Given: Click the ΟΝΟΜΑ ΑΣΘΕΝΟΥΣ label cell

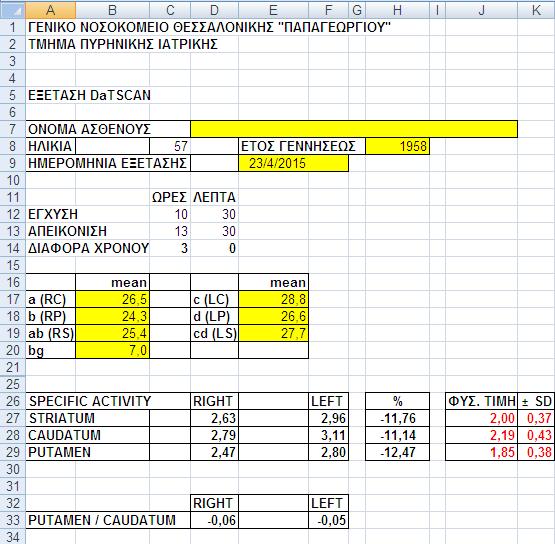Looking at the screenshot, I should (108, 129).
